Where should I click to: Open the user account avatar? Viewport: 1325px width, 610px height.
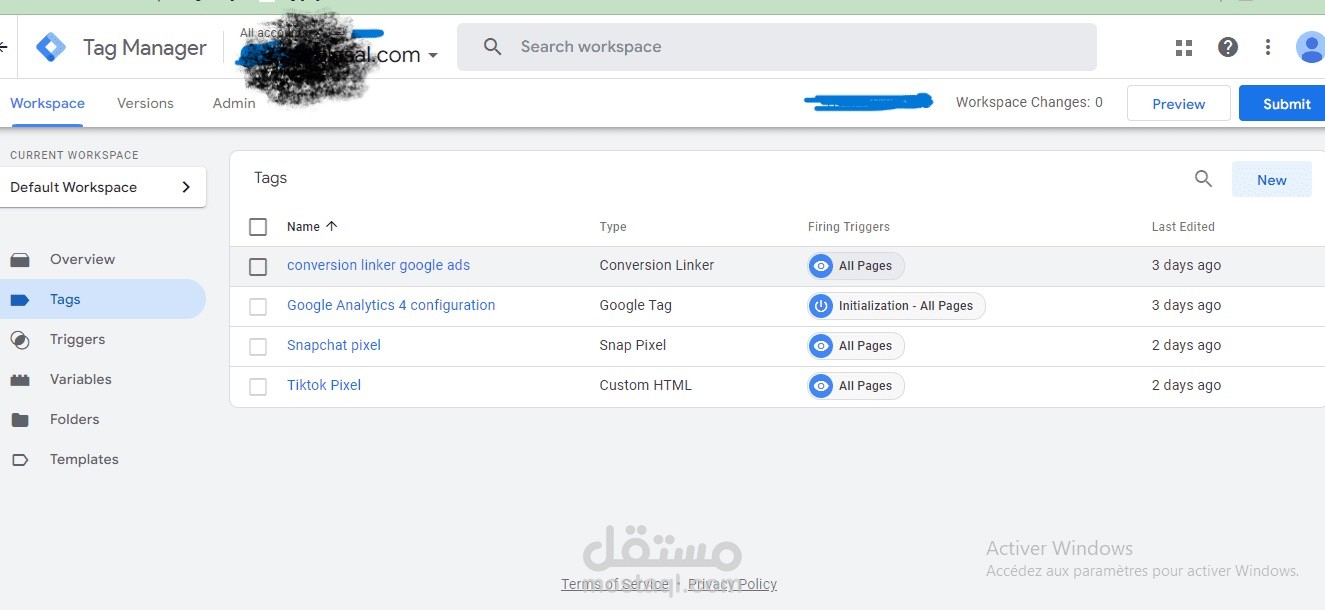click(x=1310, y=47)
